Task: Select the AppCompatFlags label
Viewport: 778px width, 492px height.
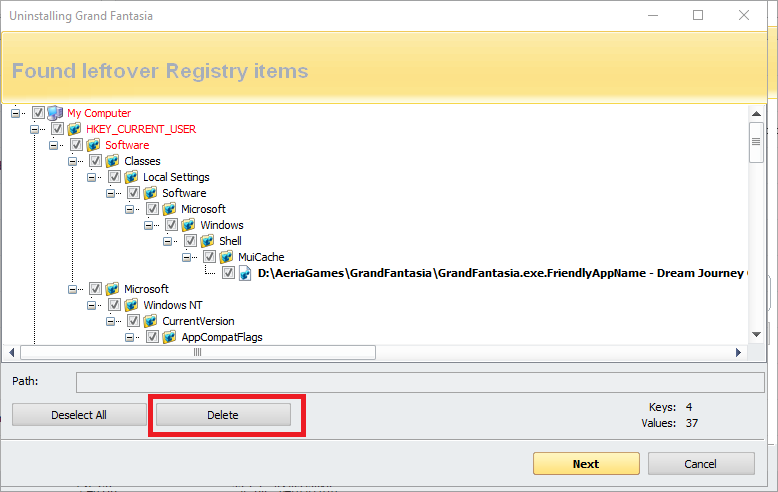Action: click(x=222, y=337)
